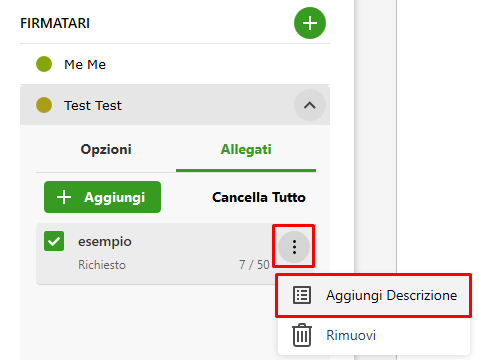This screenshot has width=479, height=360.
Task: Click the FIRMATARI section heading
Action: click(55, 23)
